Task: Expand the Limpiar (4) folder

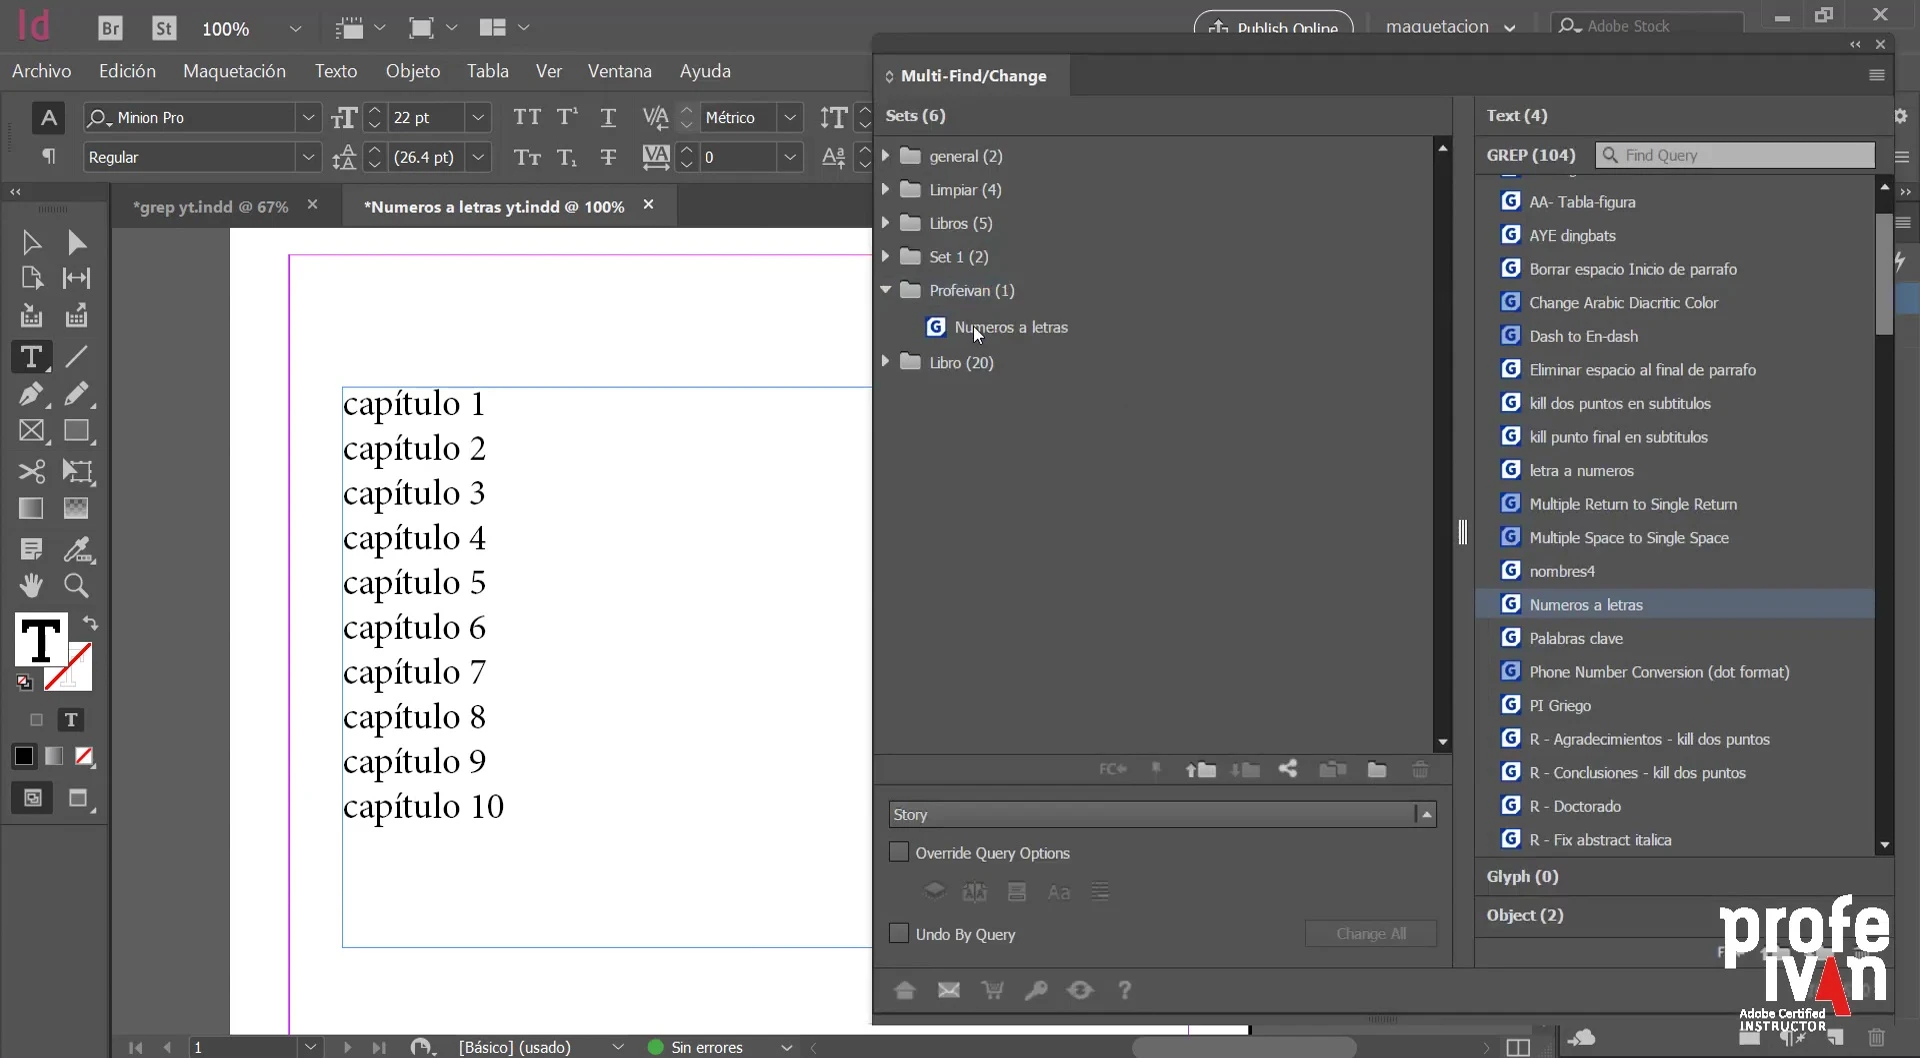Action: [885, 189]
